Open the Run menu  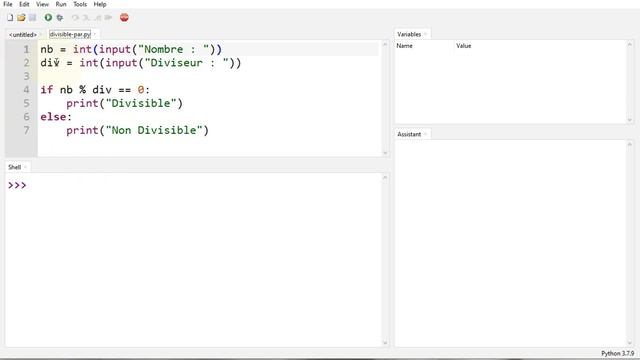click(61, 4)
